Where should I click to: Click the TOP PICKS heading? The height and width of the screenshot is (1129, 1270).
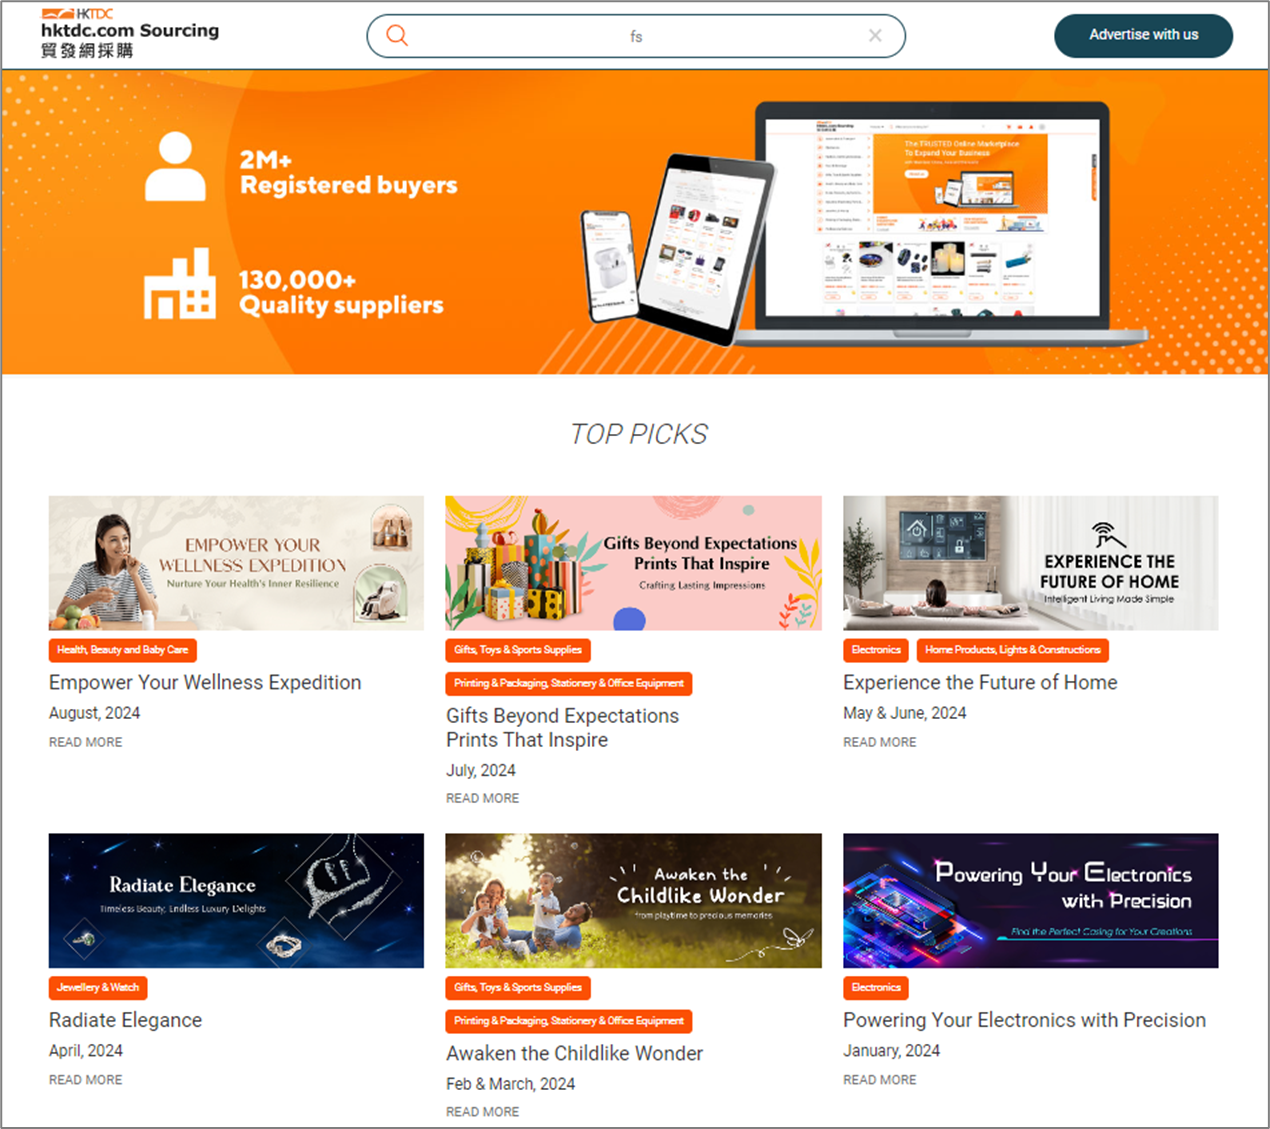pyautogui.click(x=639, y=434)
